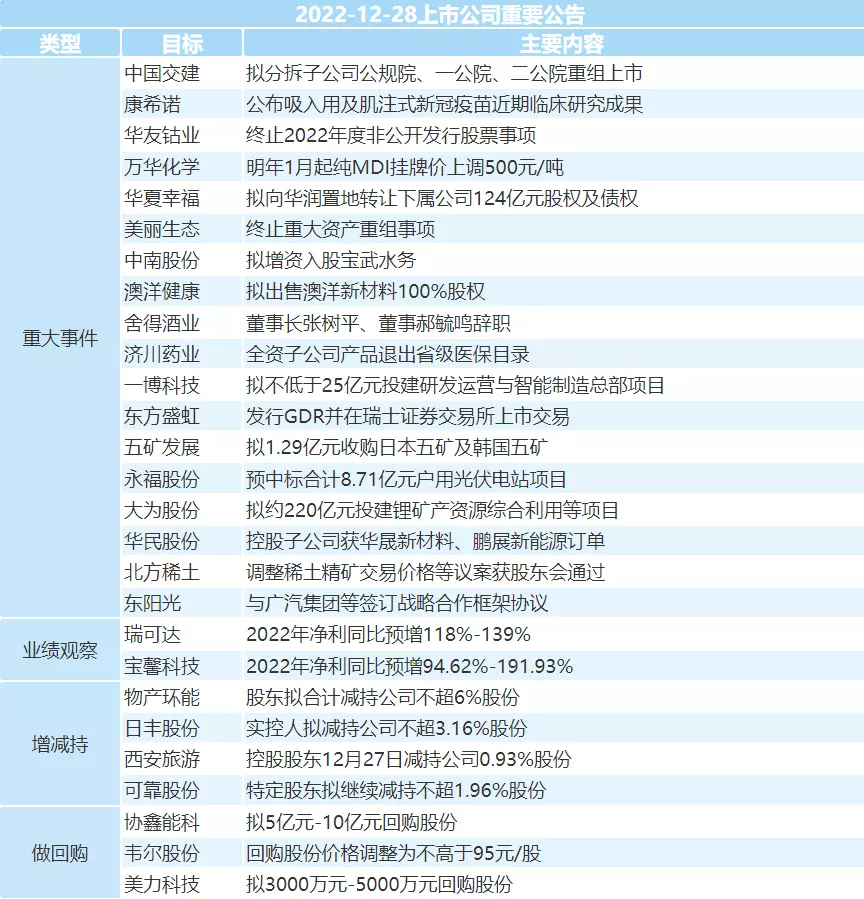
Task: Select company name 一博科技
Action: tap(162, 385)
